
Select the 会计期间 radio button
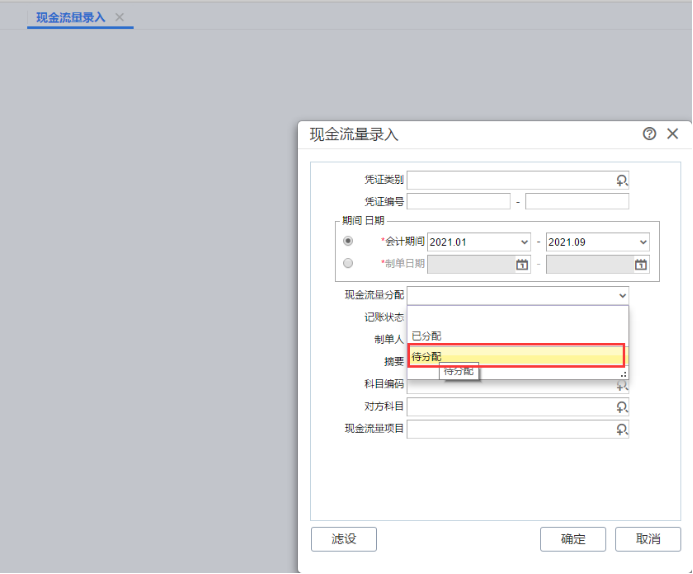[x=348, y=241]
